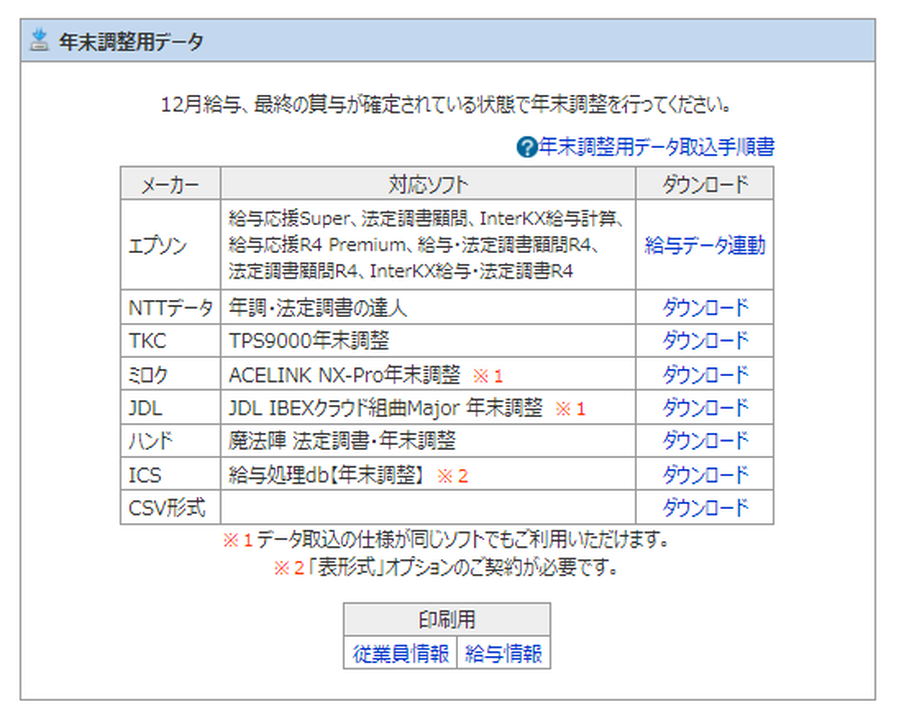The height and width of the screenshot is (720, 900).
Task: Open the 給与情報 print link
Action: pyautogui.click(x=503, y=654)
